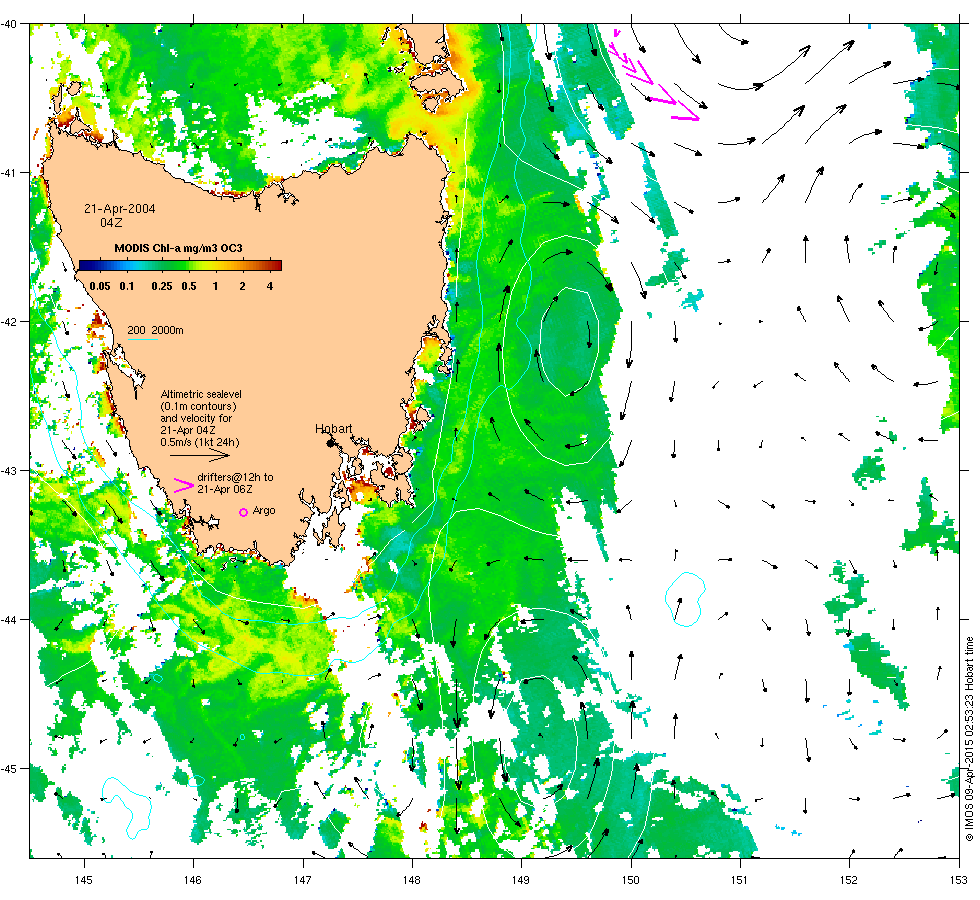This screenshot has height=900, width=980.
Task: Click the colorbar value '0.05'
Action: click(100, 286)
